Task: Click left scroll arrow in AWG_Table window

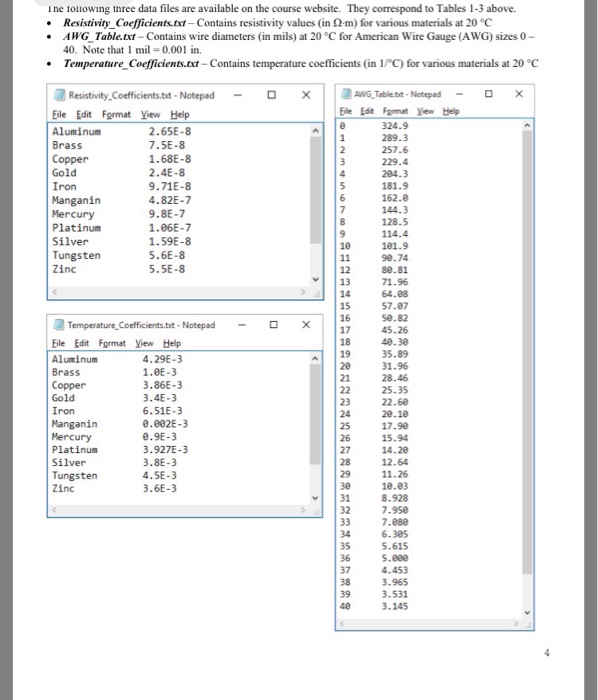Action: pyautogui.click(x=342, y=624)
